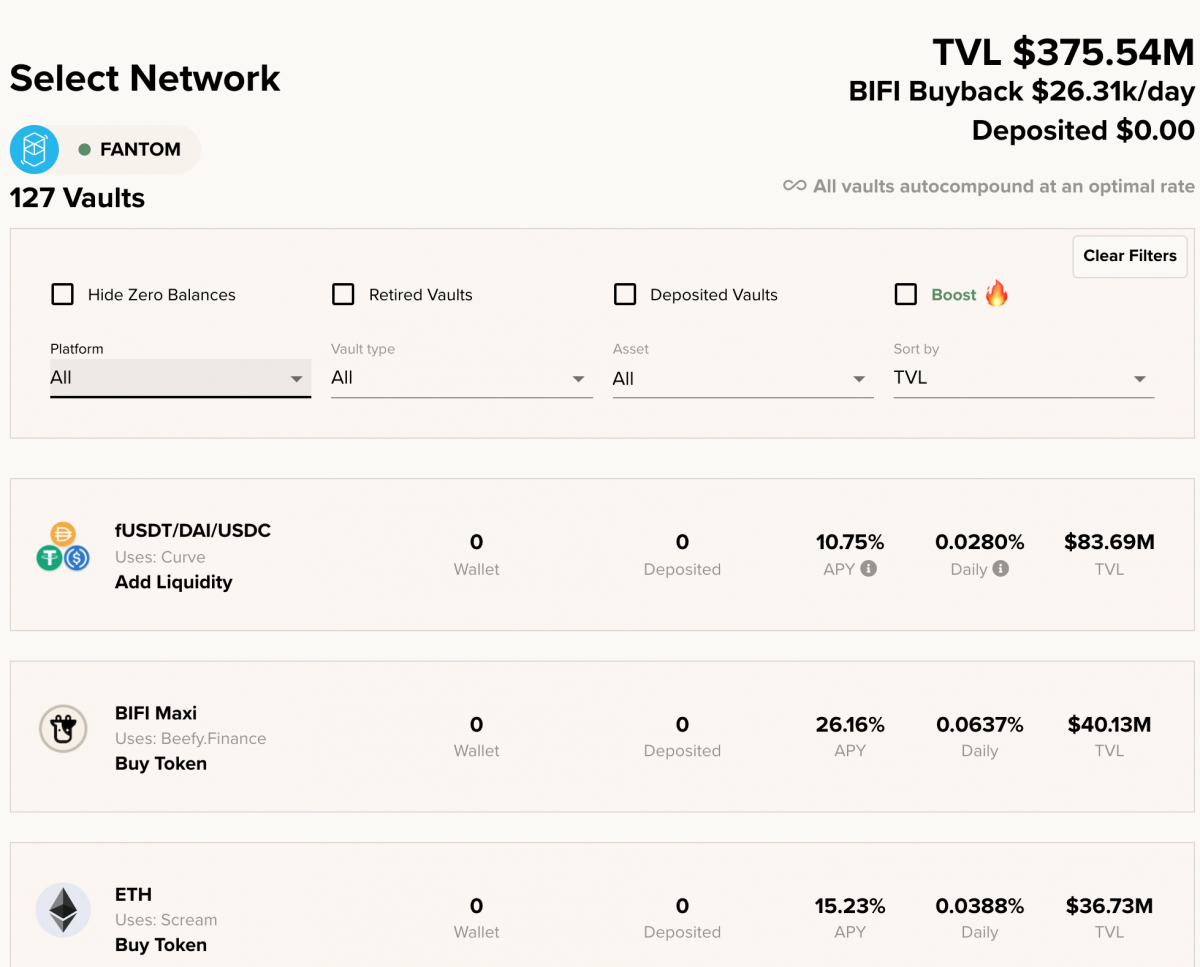The width and height of the screenshot is (1200, 967).
Task: Click the autocompound infinity icon
Action: 795,186
